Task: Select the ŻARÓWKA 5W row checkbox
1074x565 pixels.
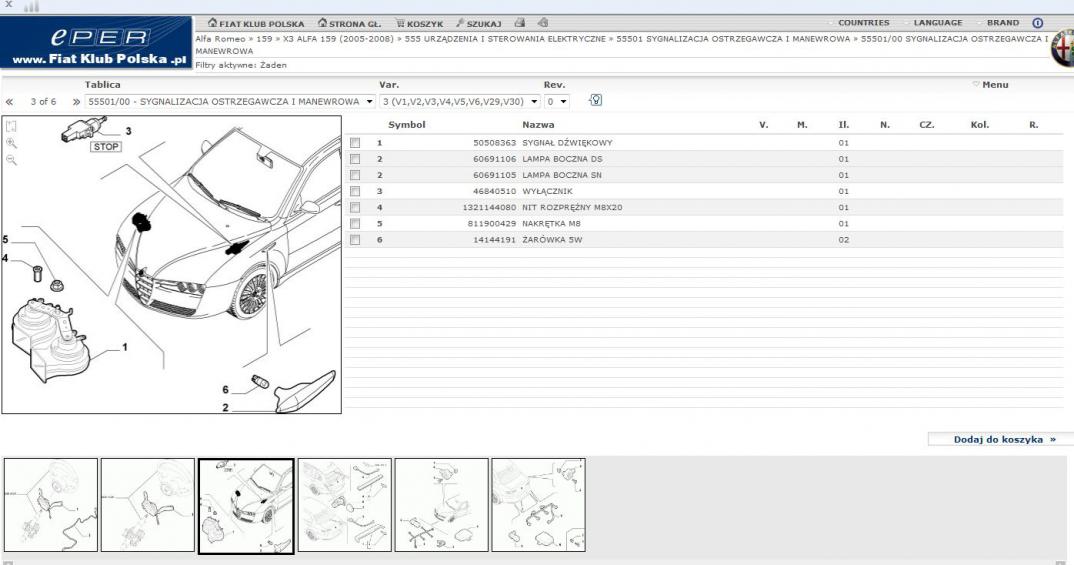Action: (355, 239)
